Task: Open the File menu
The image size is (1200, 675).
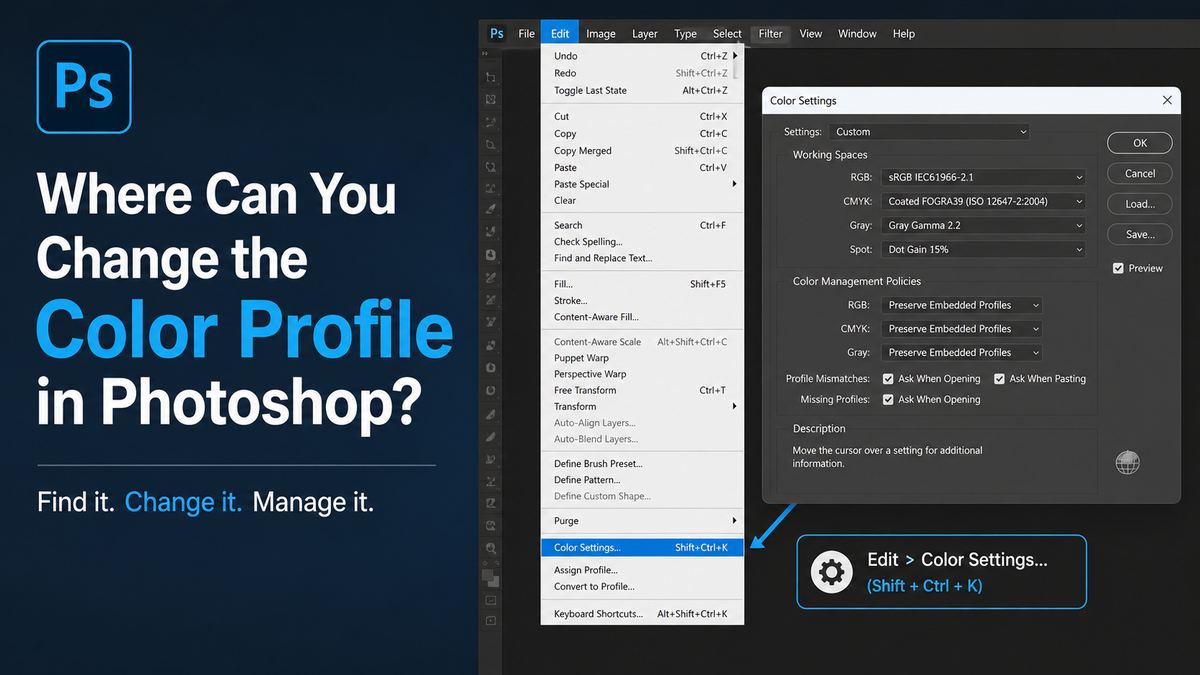Action: [x=526, y=33]
